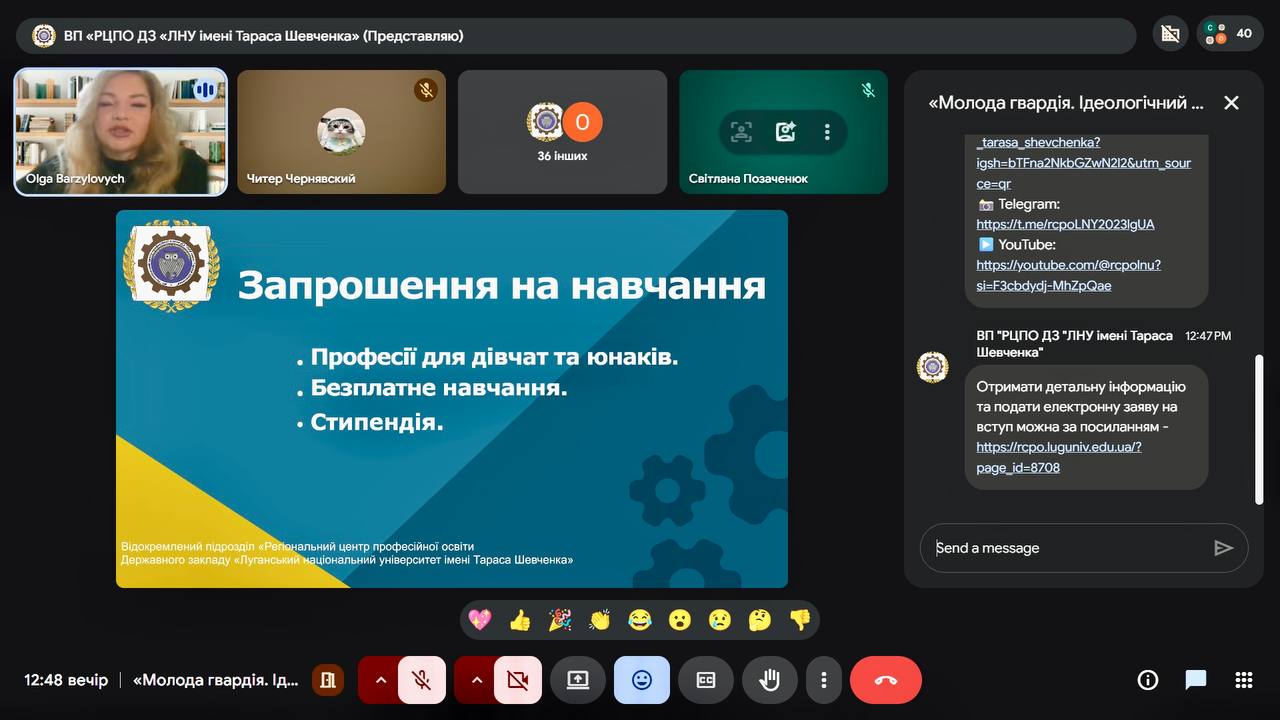Raise your hand in the meeting

[769, 680]
